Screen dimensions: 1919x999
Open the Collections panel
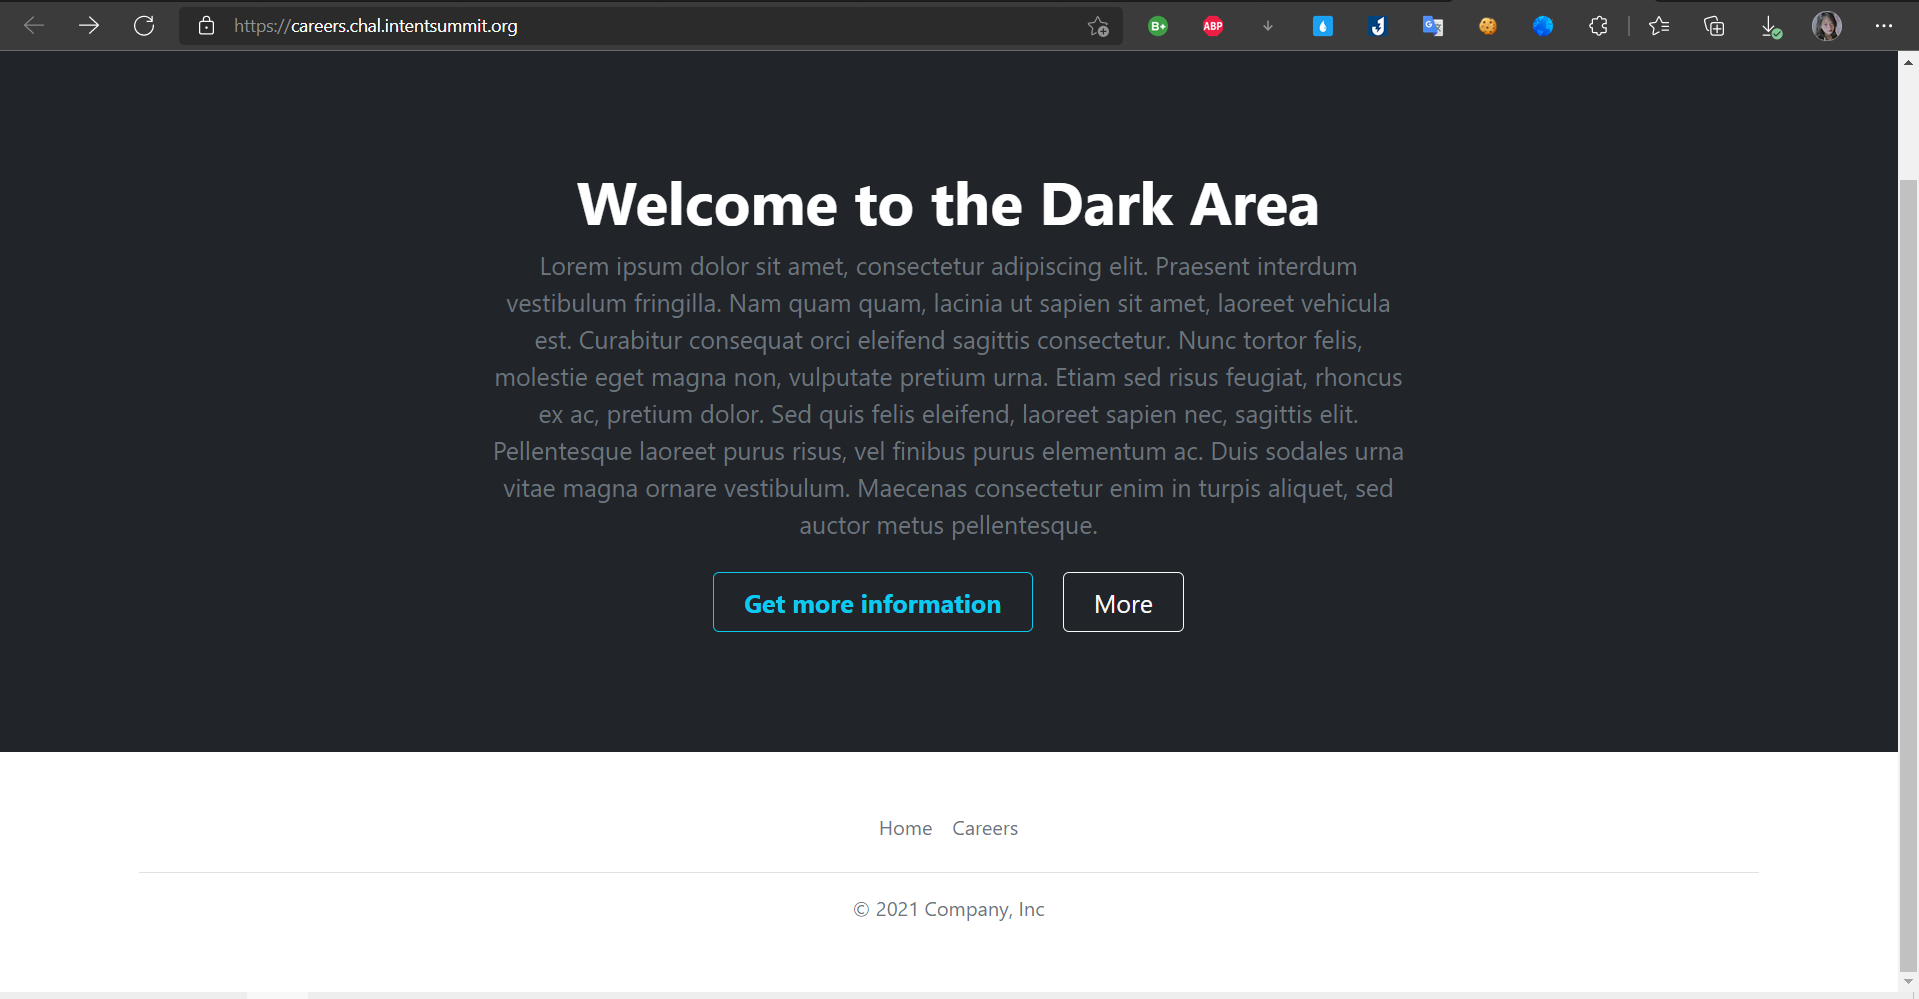[x=1714, y=26]
